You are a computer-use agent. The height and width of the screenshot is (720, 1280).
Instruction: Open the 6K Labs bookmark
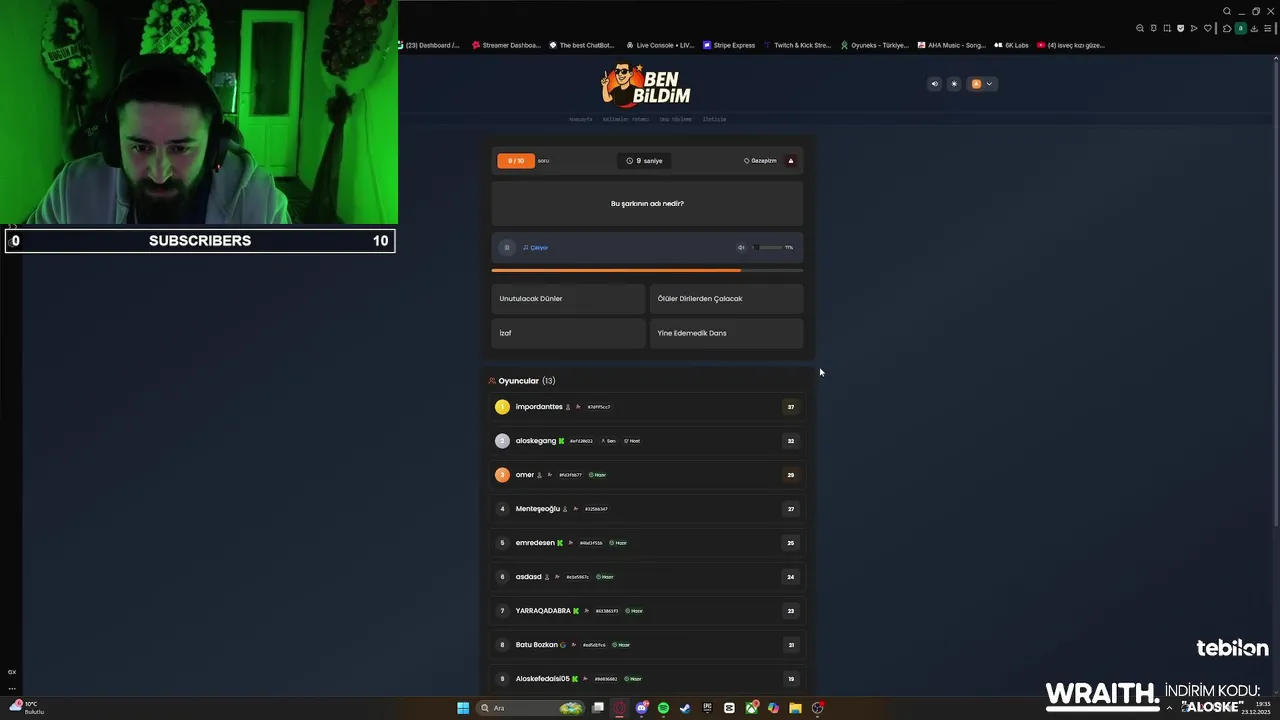pos(1011,45)
